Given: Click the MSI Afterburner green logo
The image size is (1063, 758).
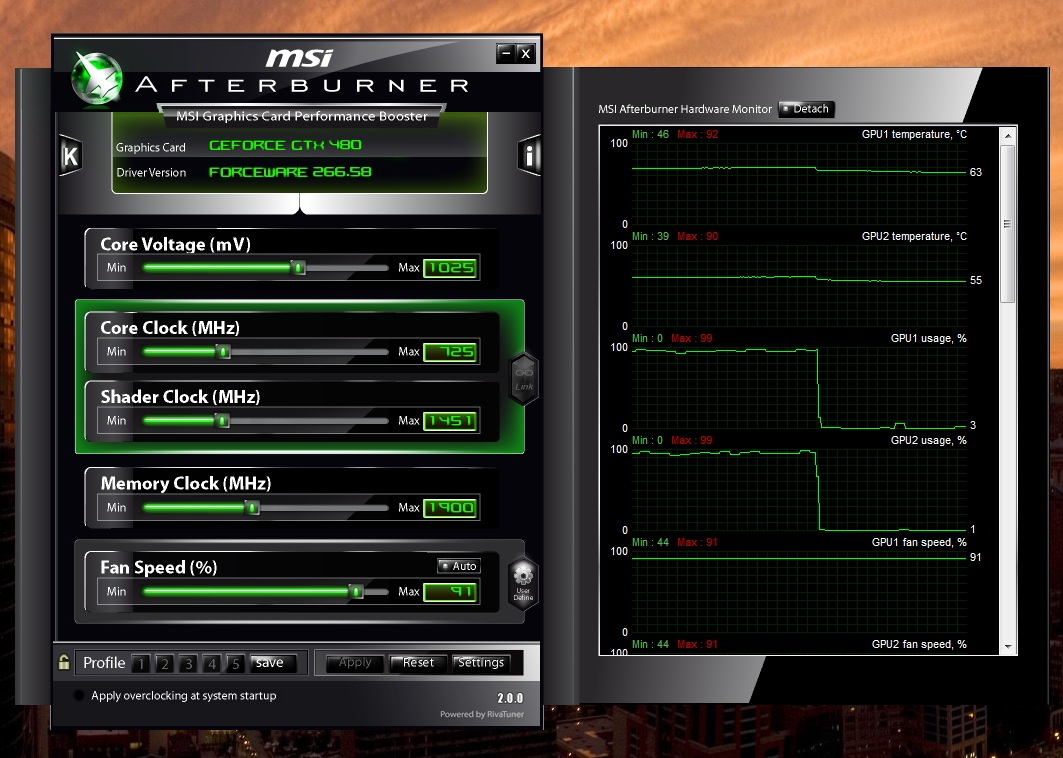Looking at the screenshot, I should click(x=97, y=78).
